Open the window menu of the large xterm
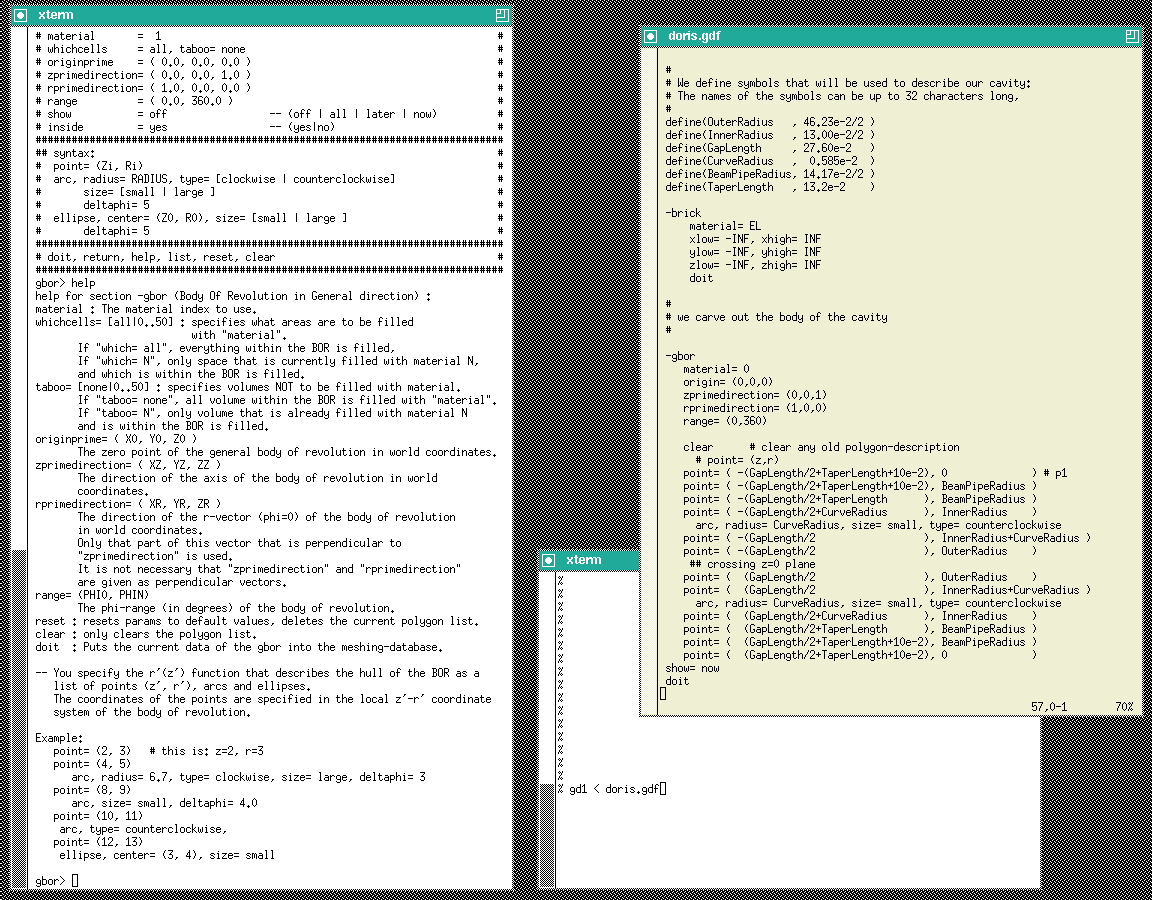1152x900 pixels. [x=21, y=15]
